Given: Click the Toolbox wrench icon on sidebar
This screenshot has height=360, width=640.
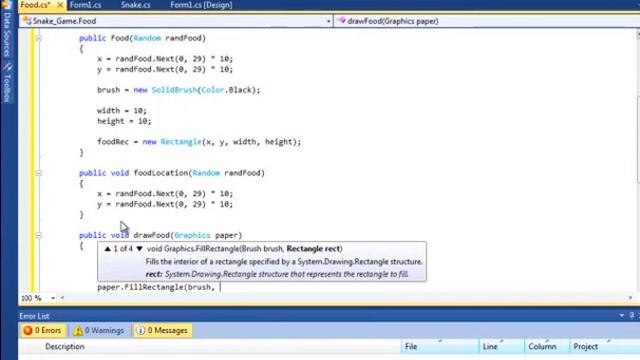Looking at the screenshot, I should point(7,67).
